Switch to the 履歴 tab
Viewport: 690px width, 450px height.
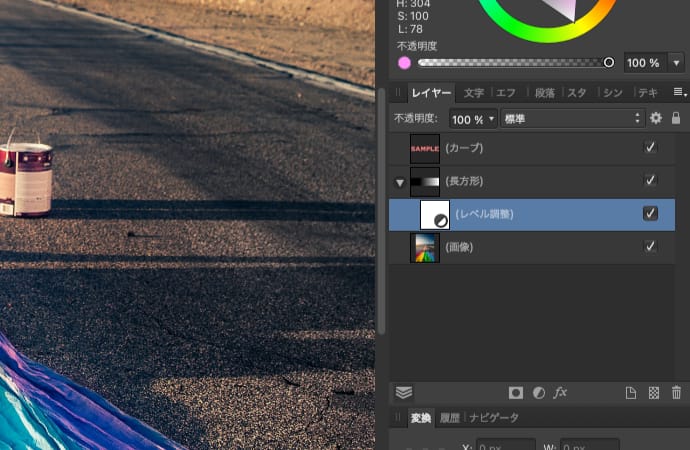[450, 418]
